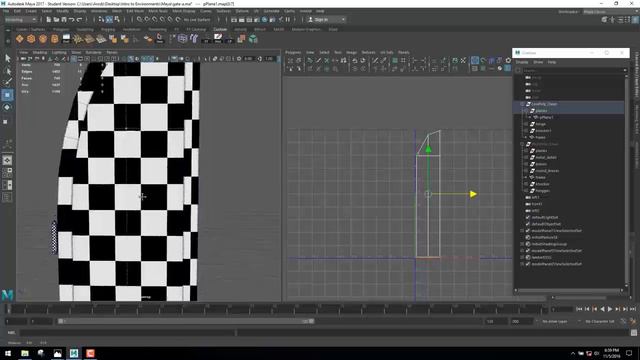
Task: Rotate UVs counterclockwise in UV Editor
Action: (355, 60)
